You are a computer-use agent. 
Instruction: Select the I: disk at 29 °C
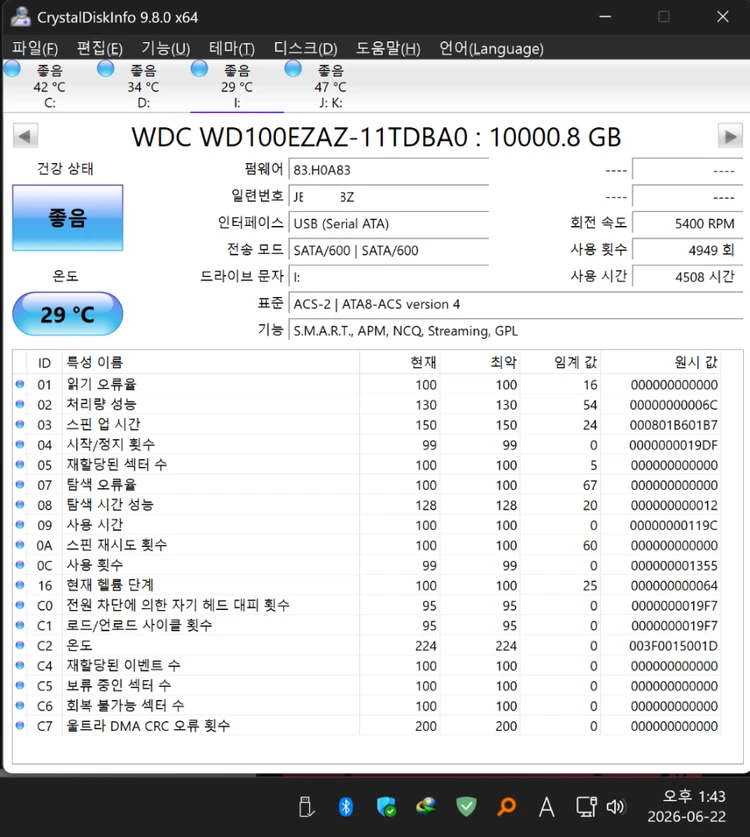coord(237,86)
